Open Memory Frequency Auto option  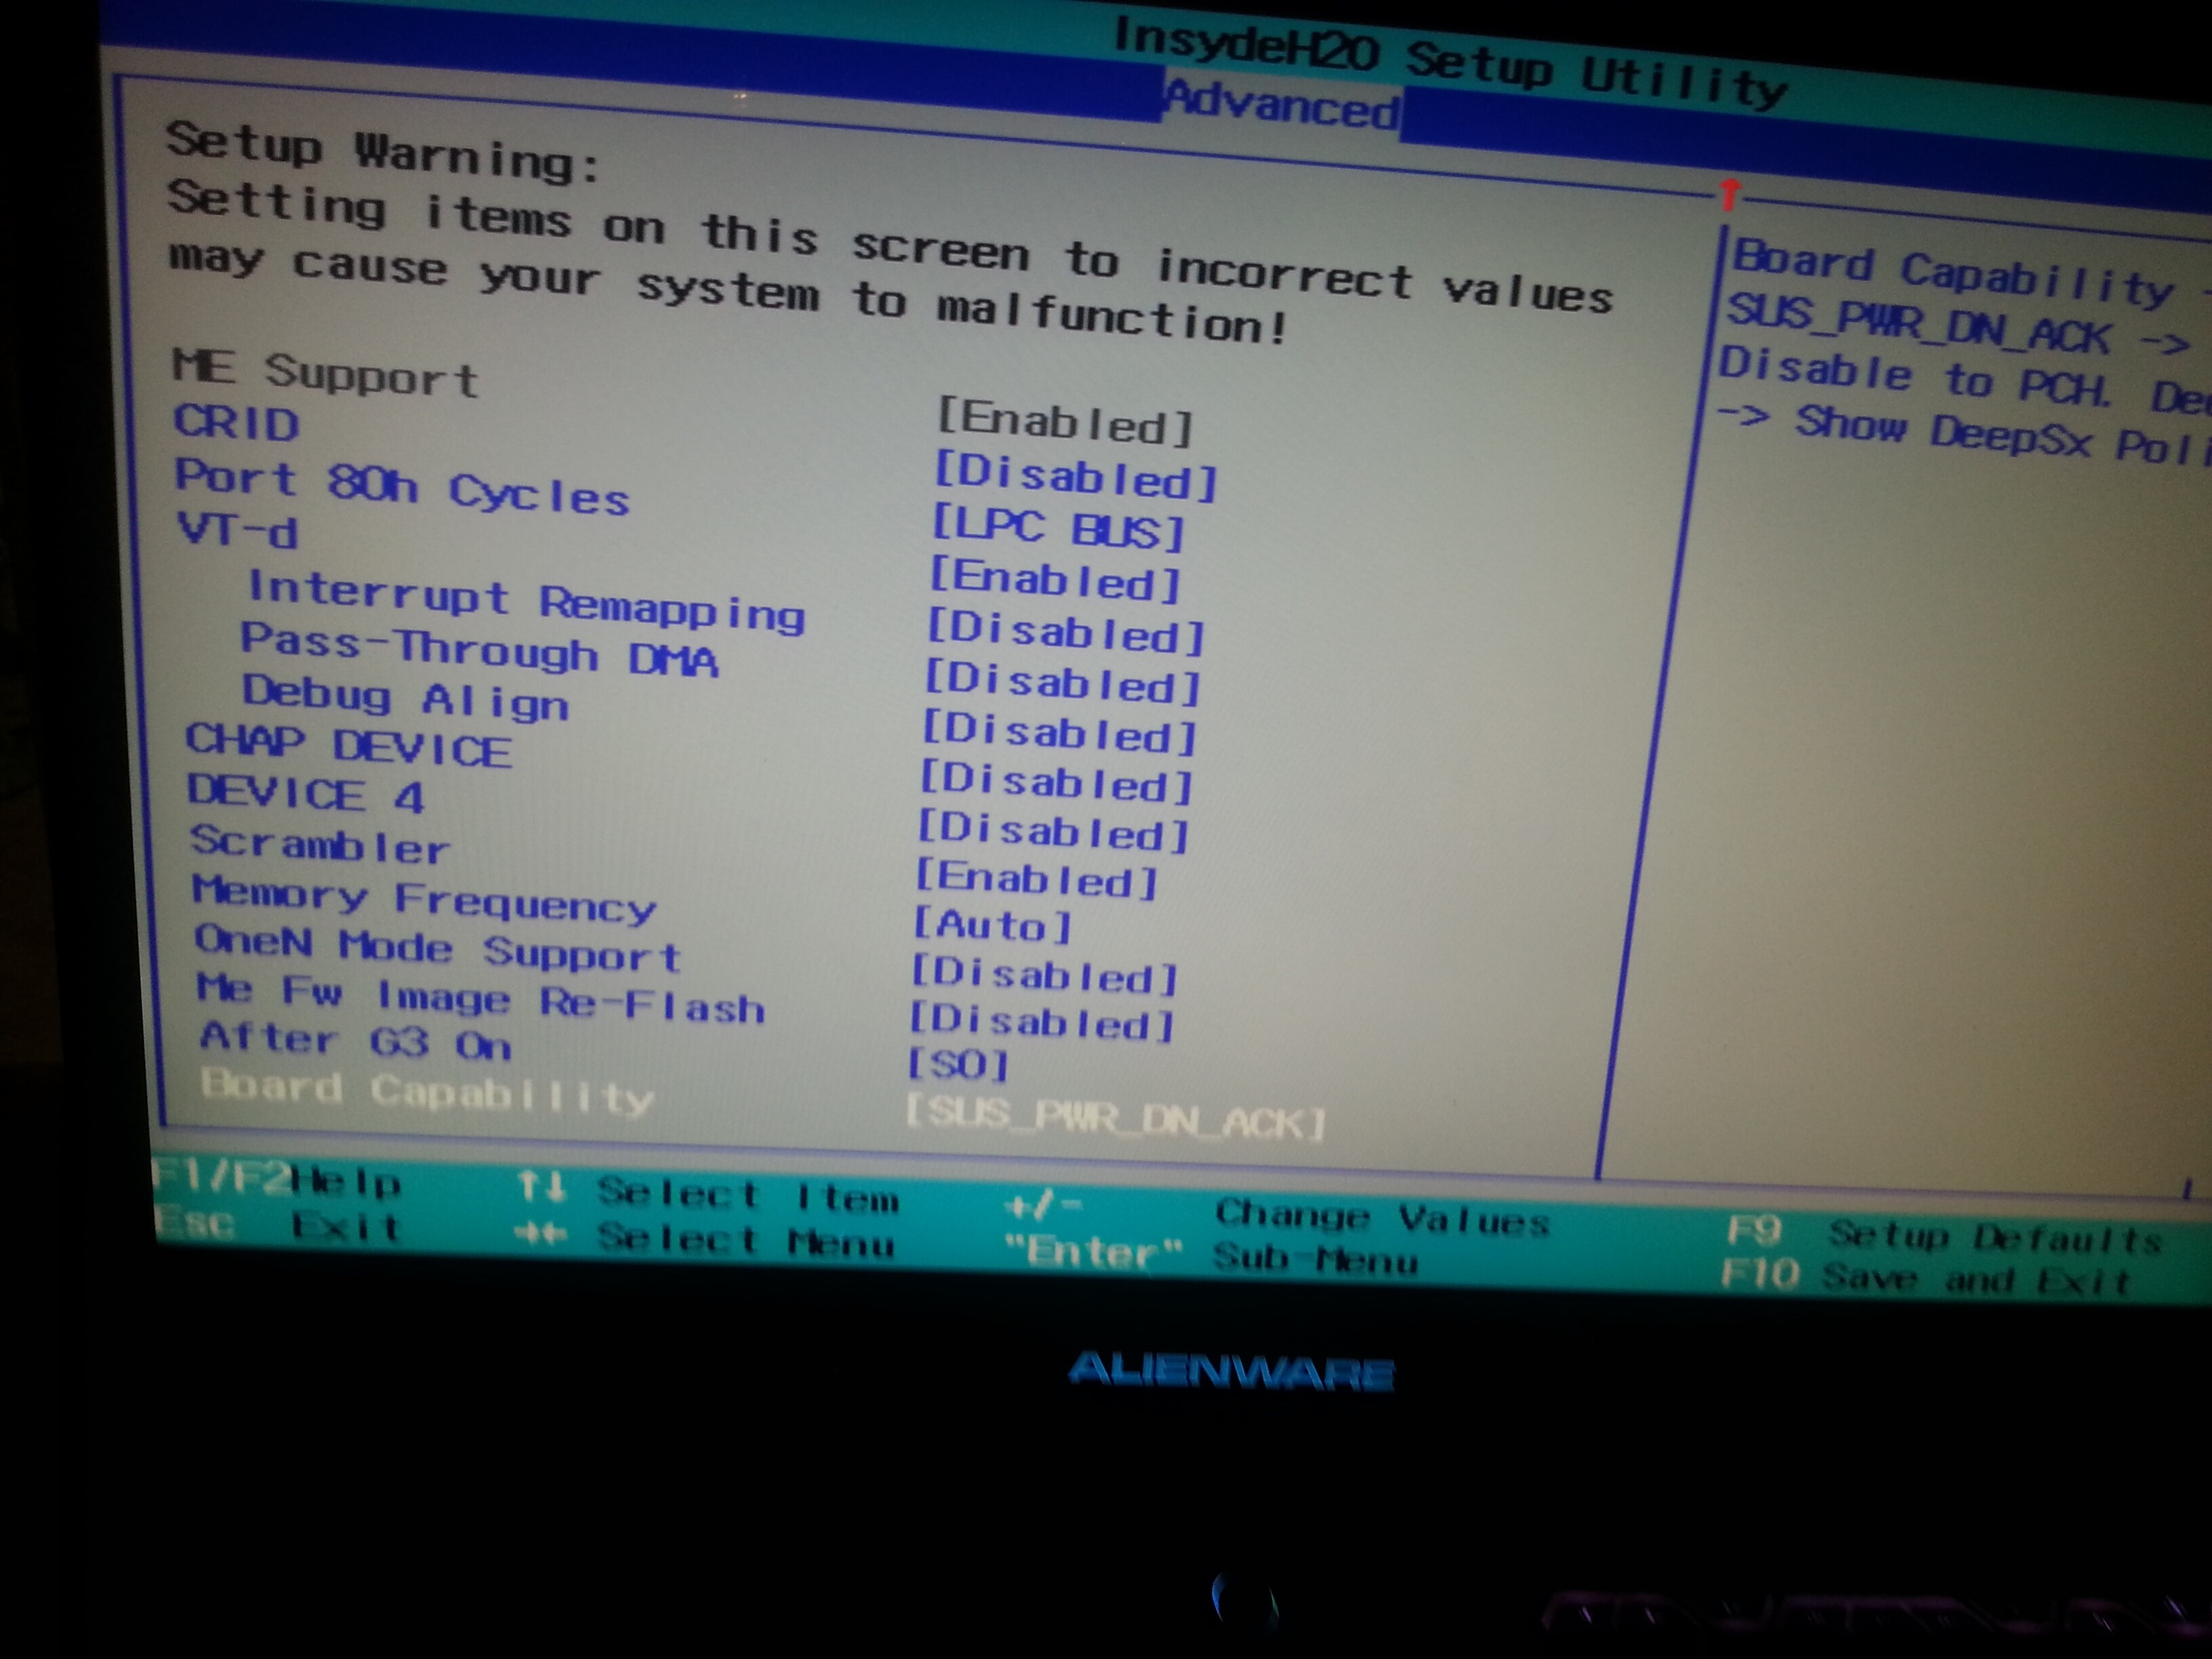click(991, 925)
